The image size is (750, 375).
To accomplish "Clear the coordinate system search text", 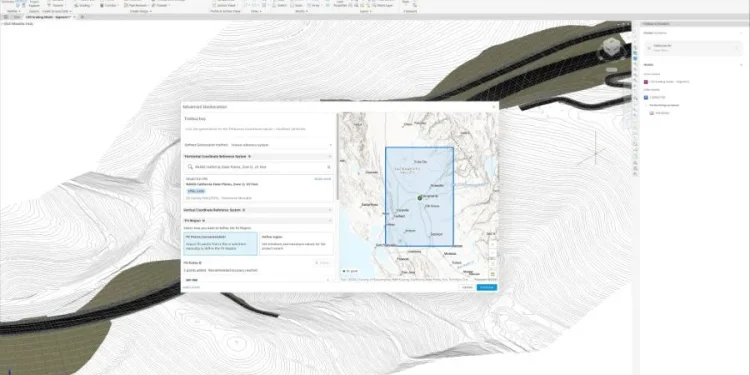I will click(329, 167).
